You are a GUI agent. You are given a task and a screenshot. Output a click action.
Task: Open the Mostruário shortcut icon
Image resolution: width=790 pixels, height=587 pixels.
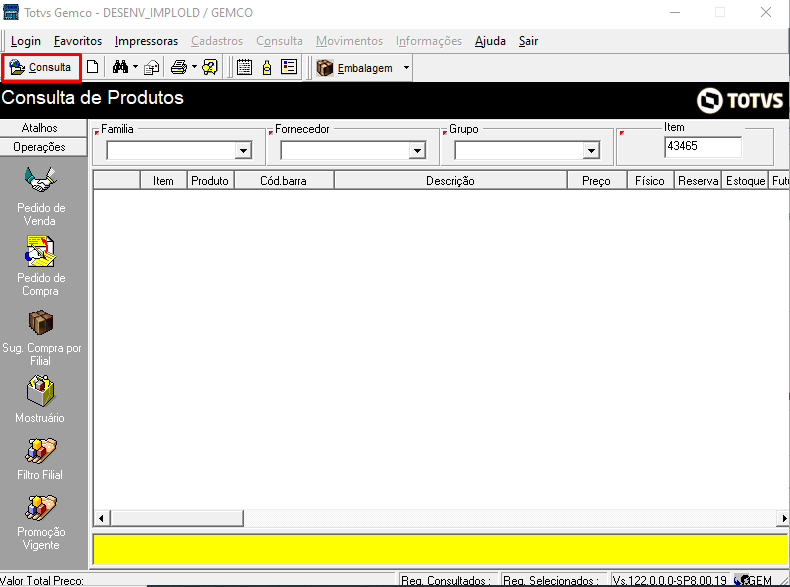[x=41, y=390]
